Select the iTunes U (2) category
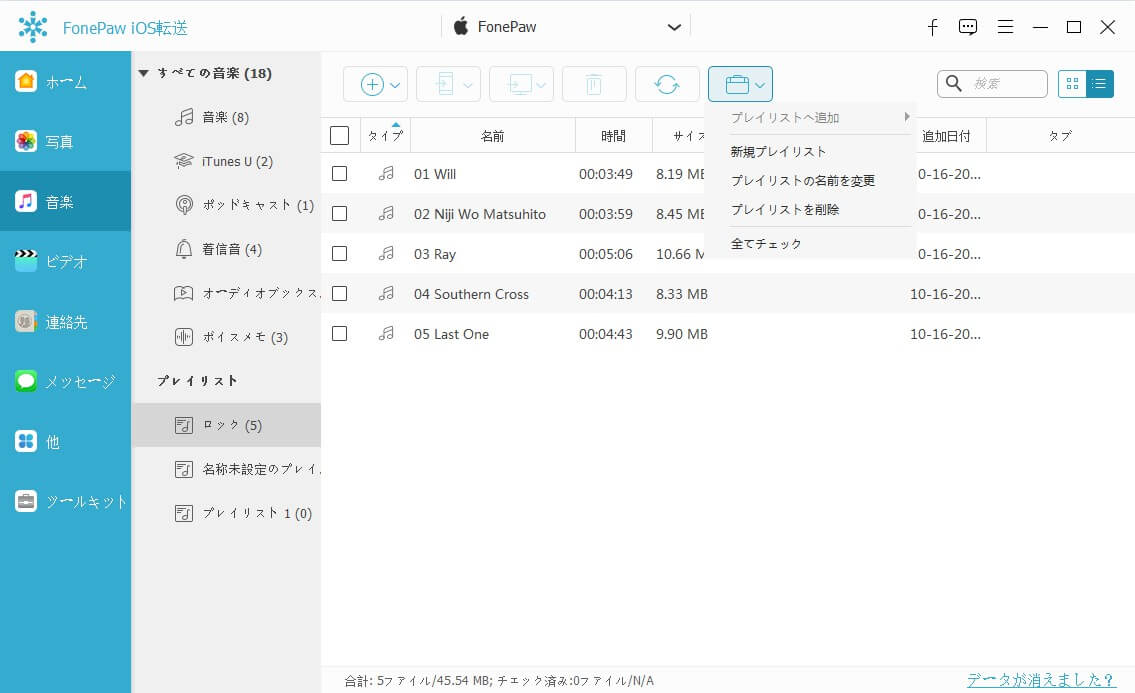Viewport: 1135px width, 693px height. (226, 161)
